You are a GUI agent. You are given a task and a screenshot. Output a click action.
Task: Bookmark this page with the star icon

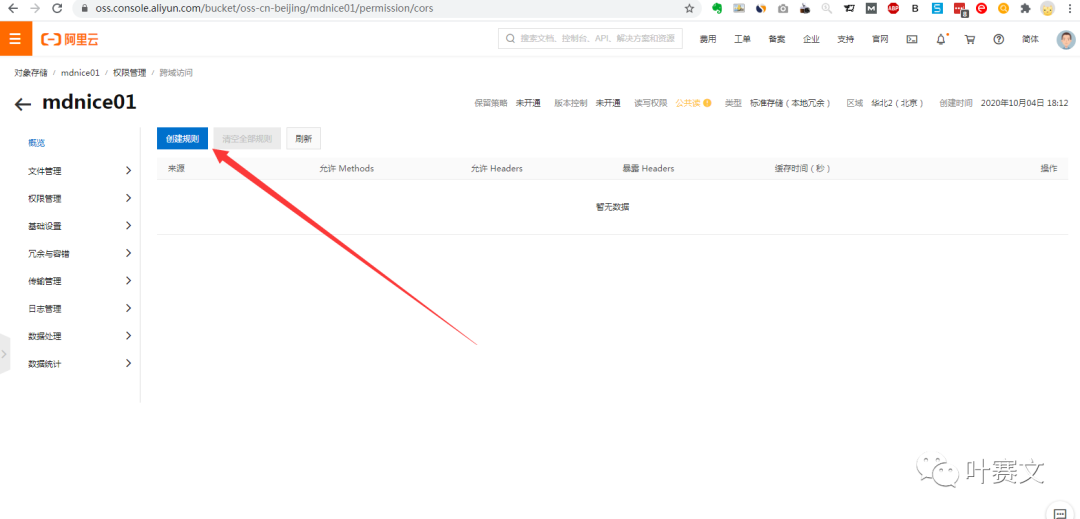coord(689,9)
